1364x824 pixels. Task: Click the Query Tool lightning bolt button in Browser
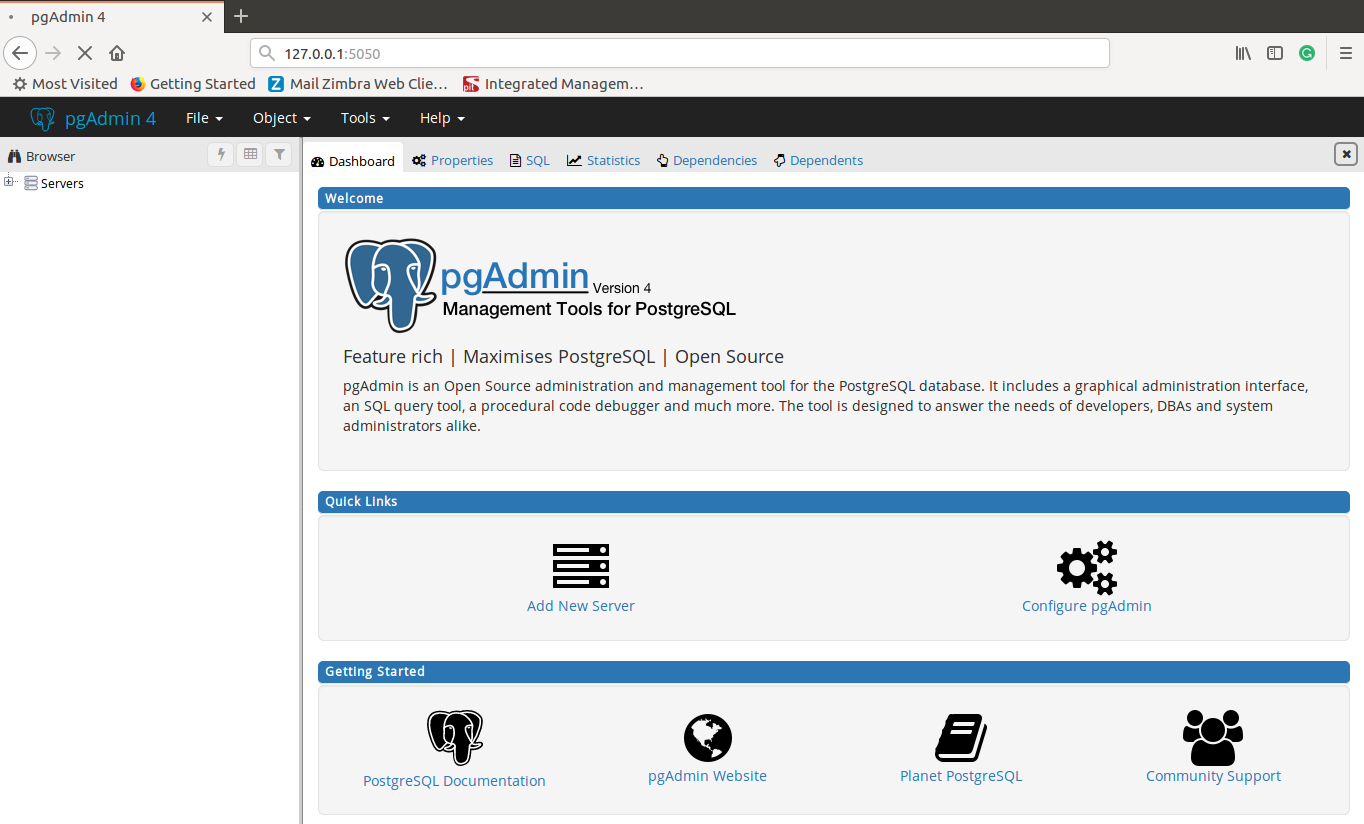tap(221, 155)
